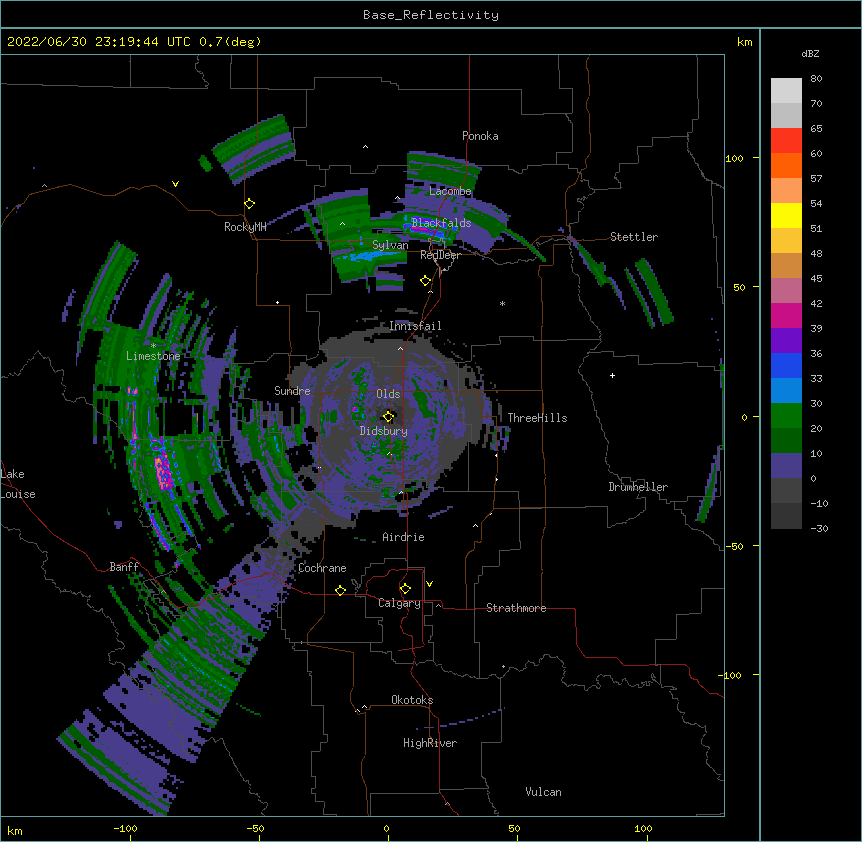Click the 50 tick label on the bottom axis

click(x=514, y=829)
